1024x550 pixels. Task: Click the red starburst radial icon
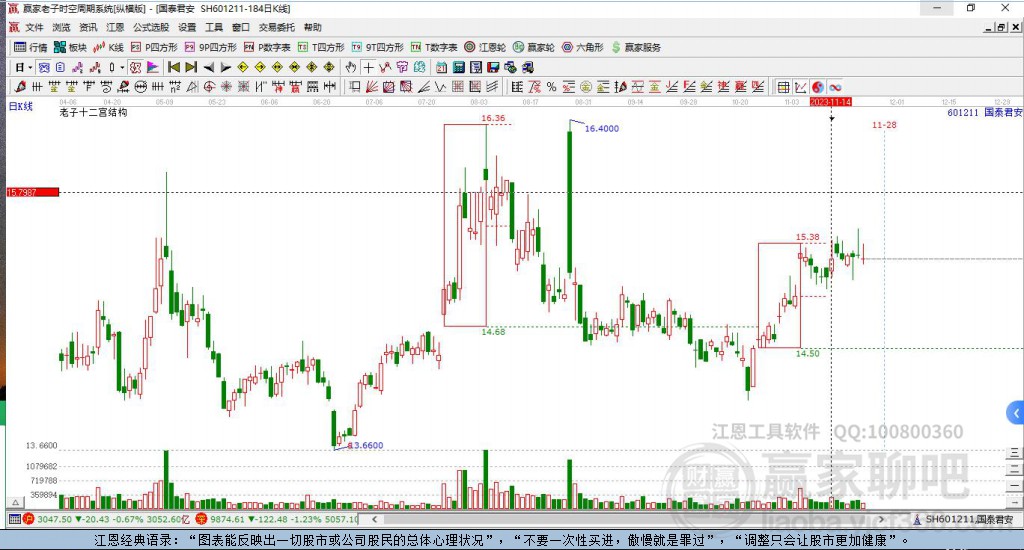click(226, 86)
